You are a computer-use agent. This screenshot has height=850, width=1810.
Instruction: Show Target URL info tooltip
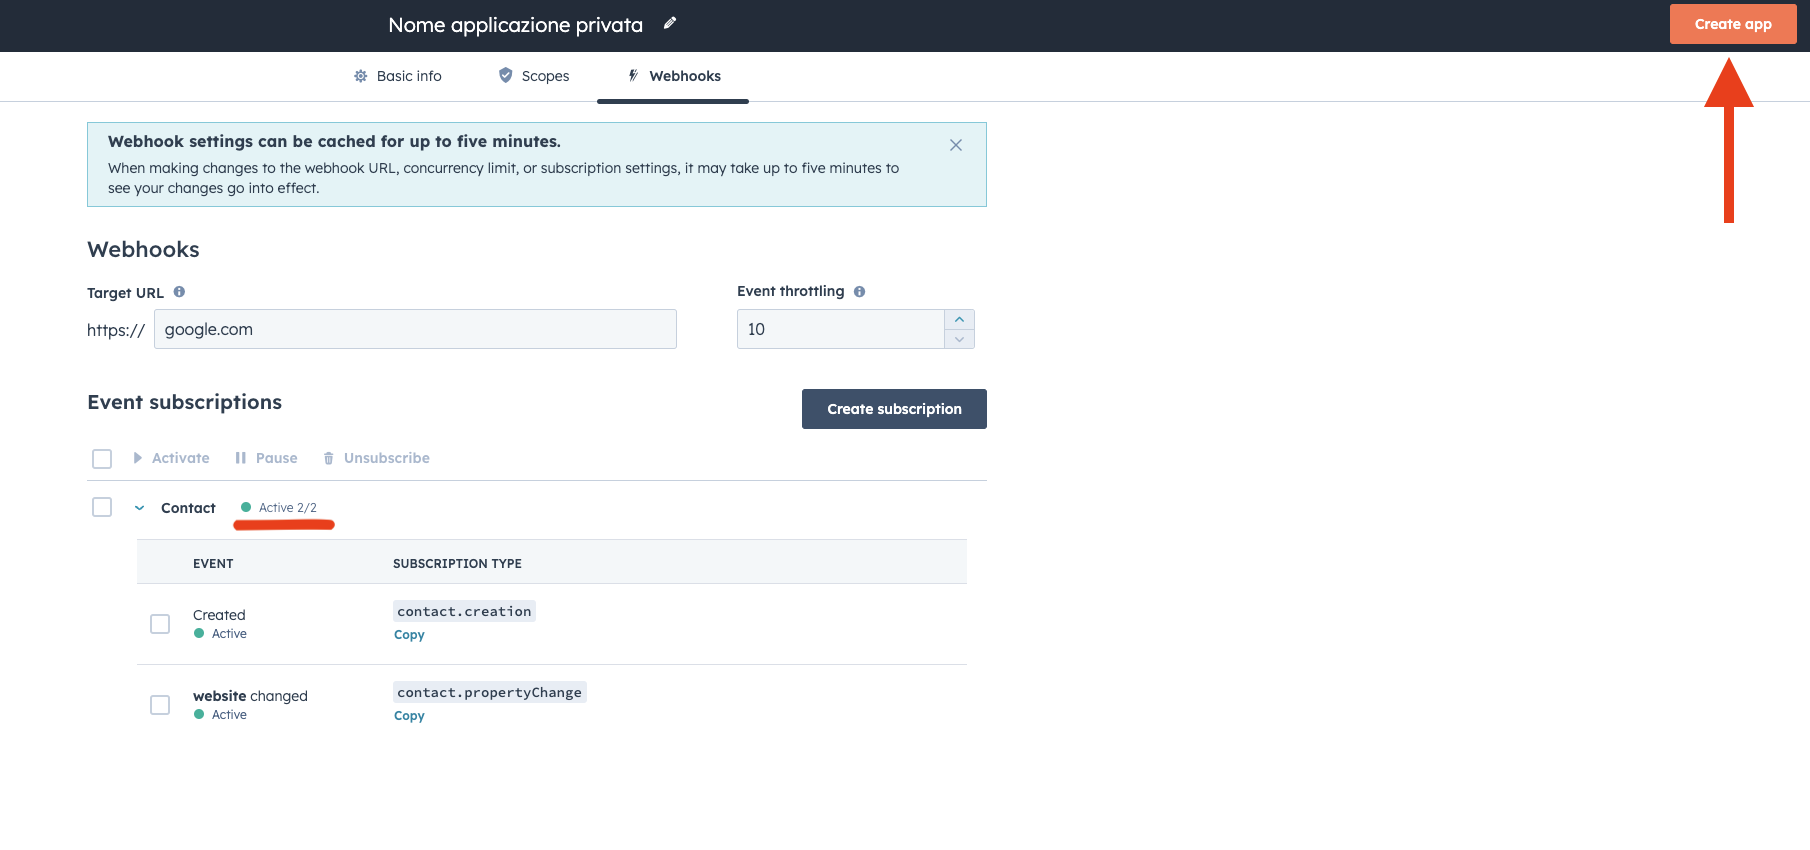(x=179, y=292)
